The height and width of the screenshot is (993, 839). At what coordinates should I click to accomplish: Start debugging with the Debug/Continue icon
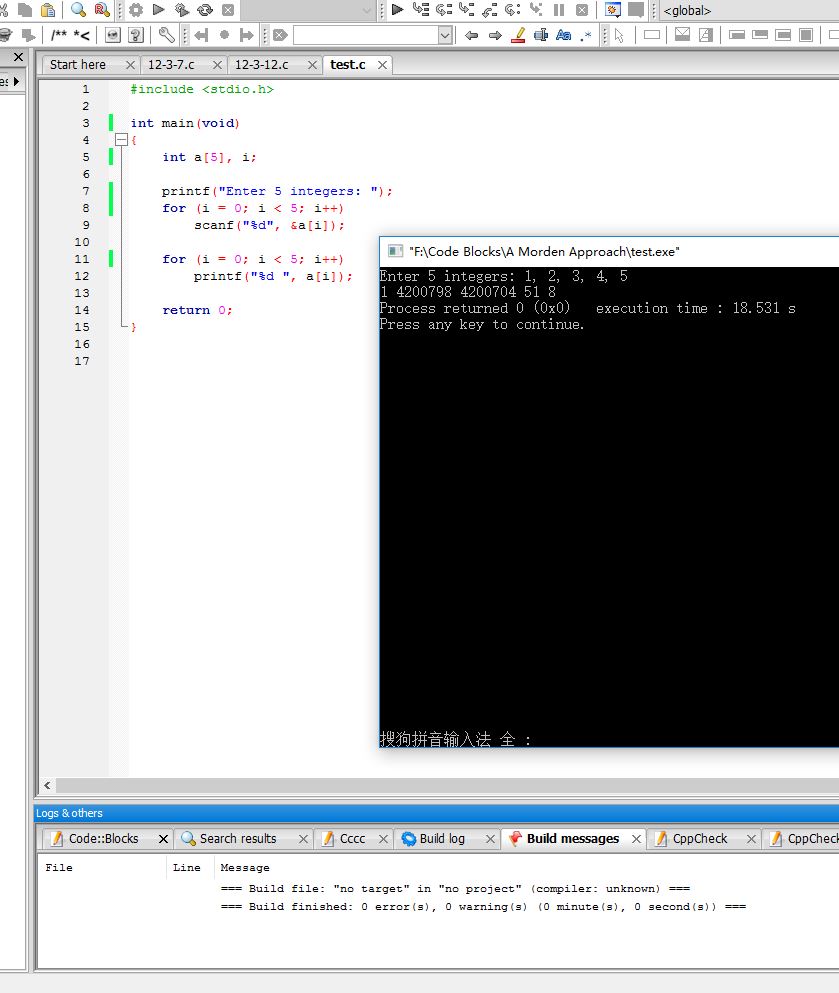[398, 10]
